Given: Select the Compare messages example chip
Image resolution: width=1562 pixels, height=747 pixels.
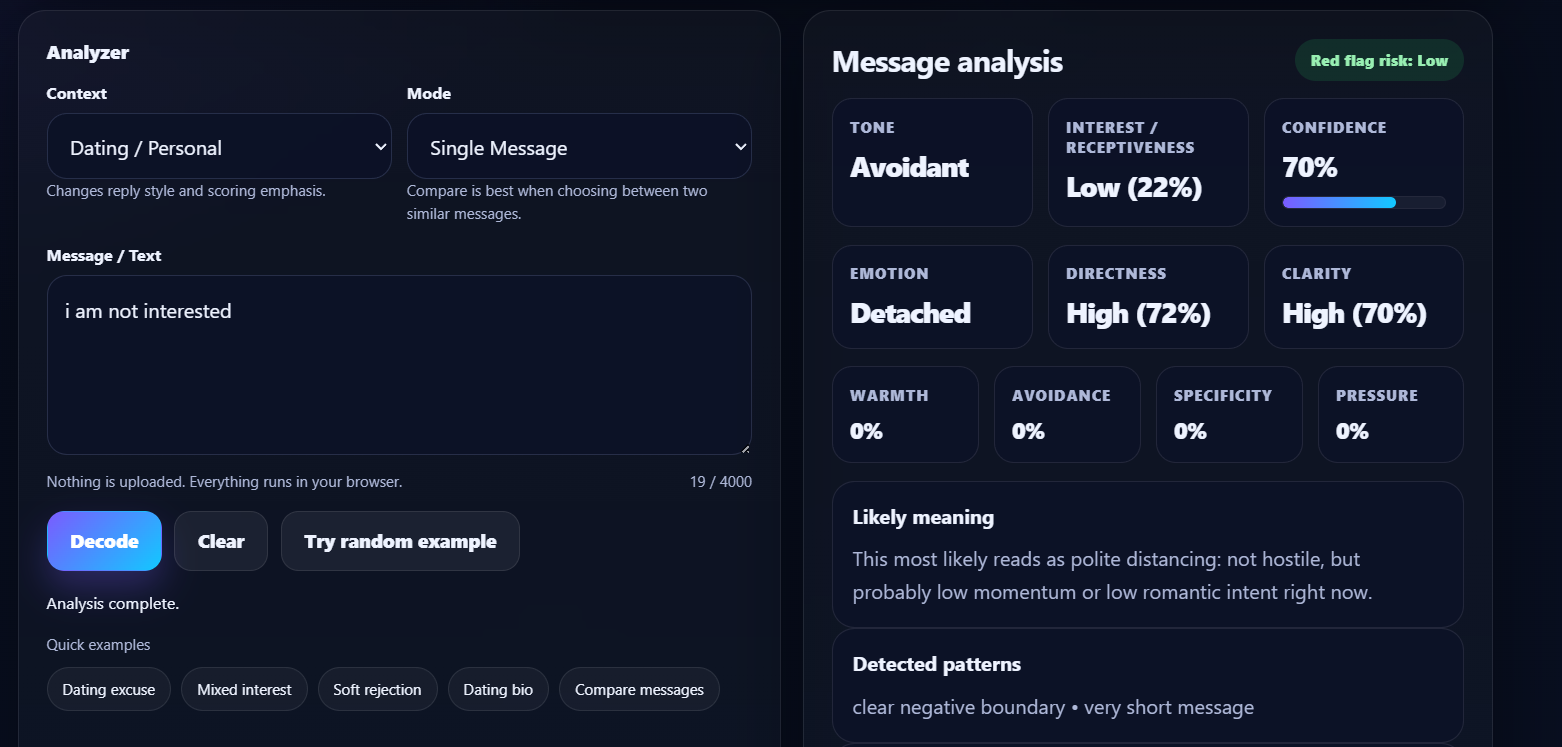Looking at the screenshot, I should [639, 688].
